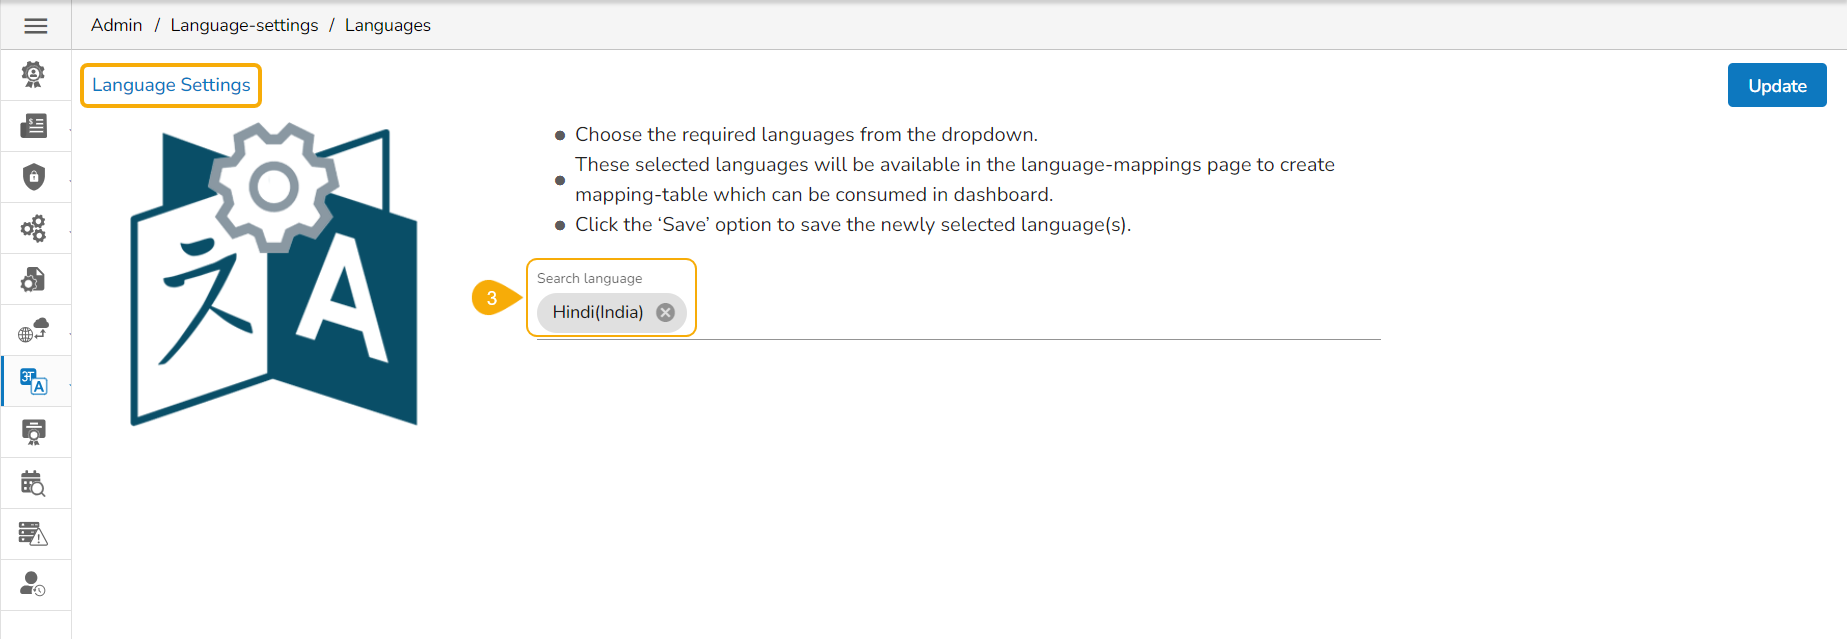This screenshot has height=639, width=1847.
Task: Click the calendar search sidebar icon
Action: [34, 483]
